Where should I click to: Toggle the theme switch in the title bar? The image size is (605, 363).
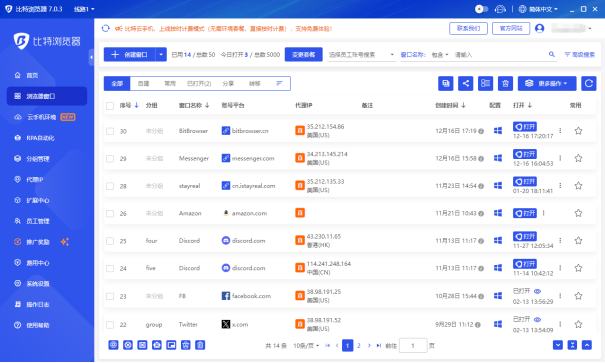coord(482,9)
